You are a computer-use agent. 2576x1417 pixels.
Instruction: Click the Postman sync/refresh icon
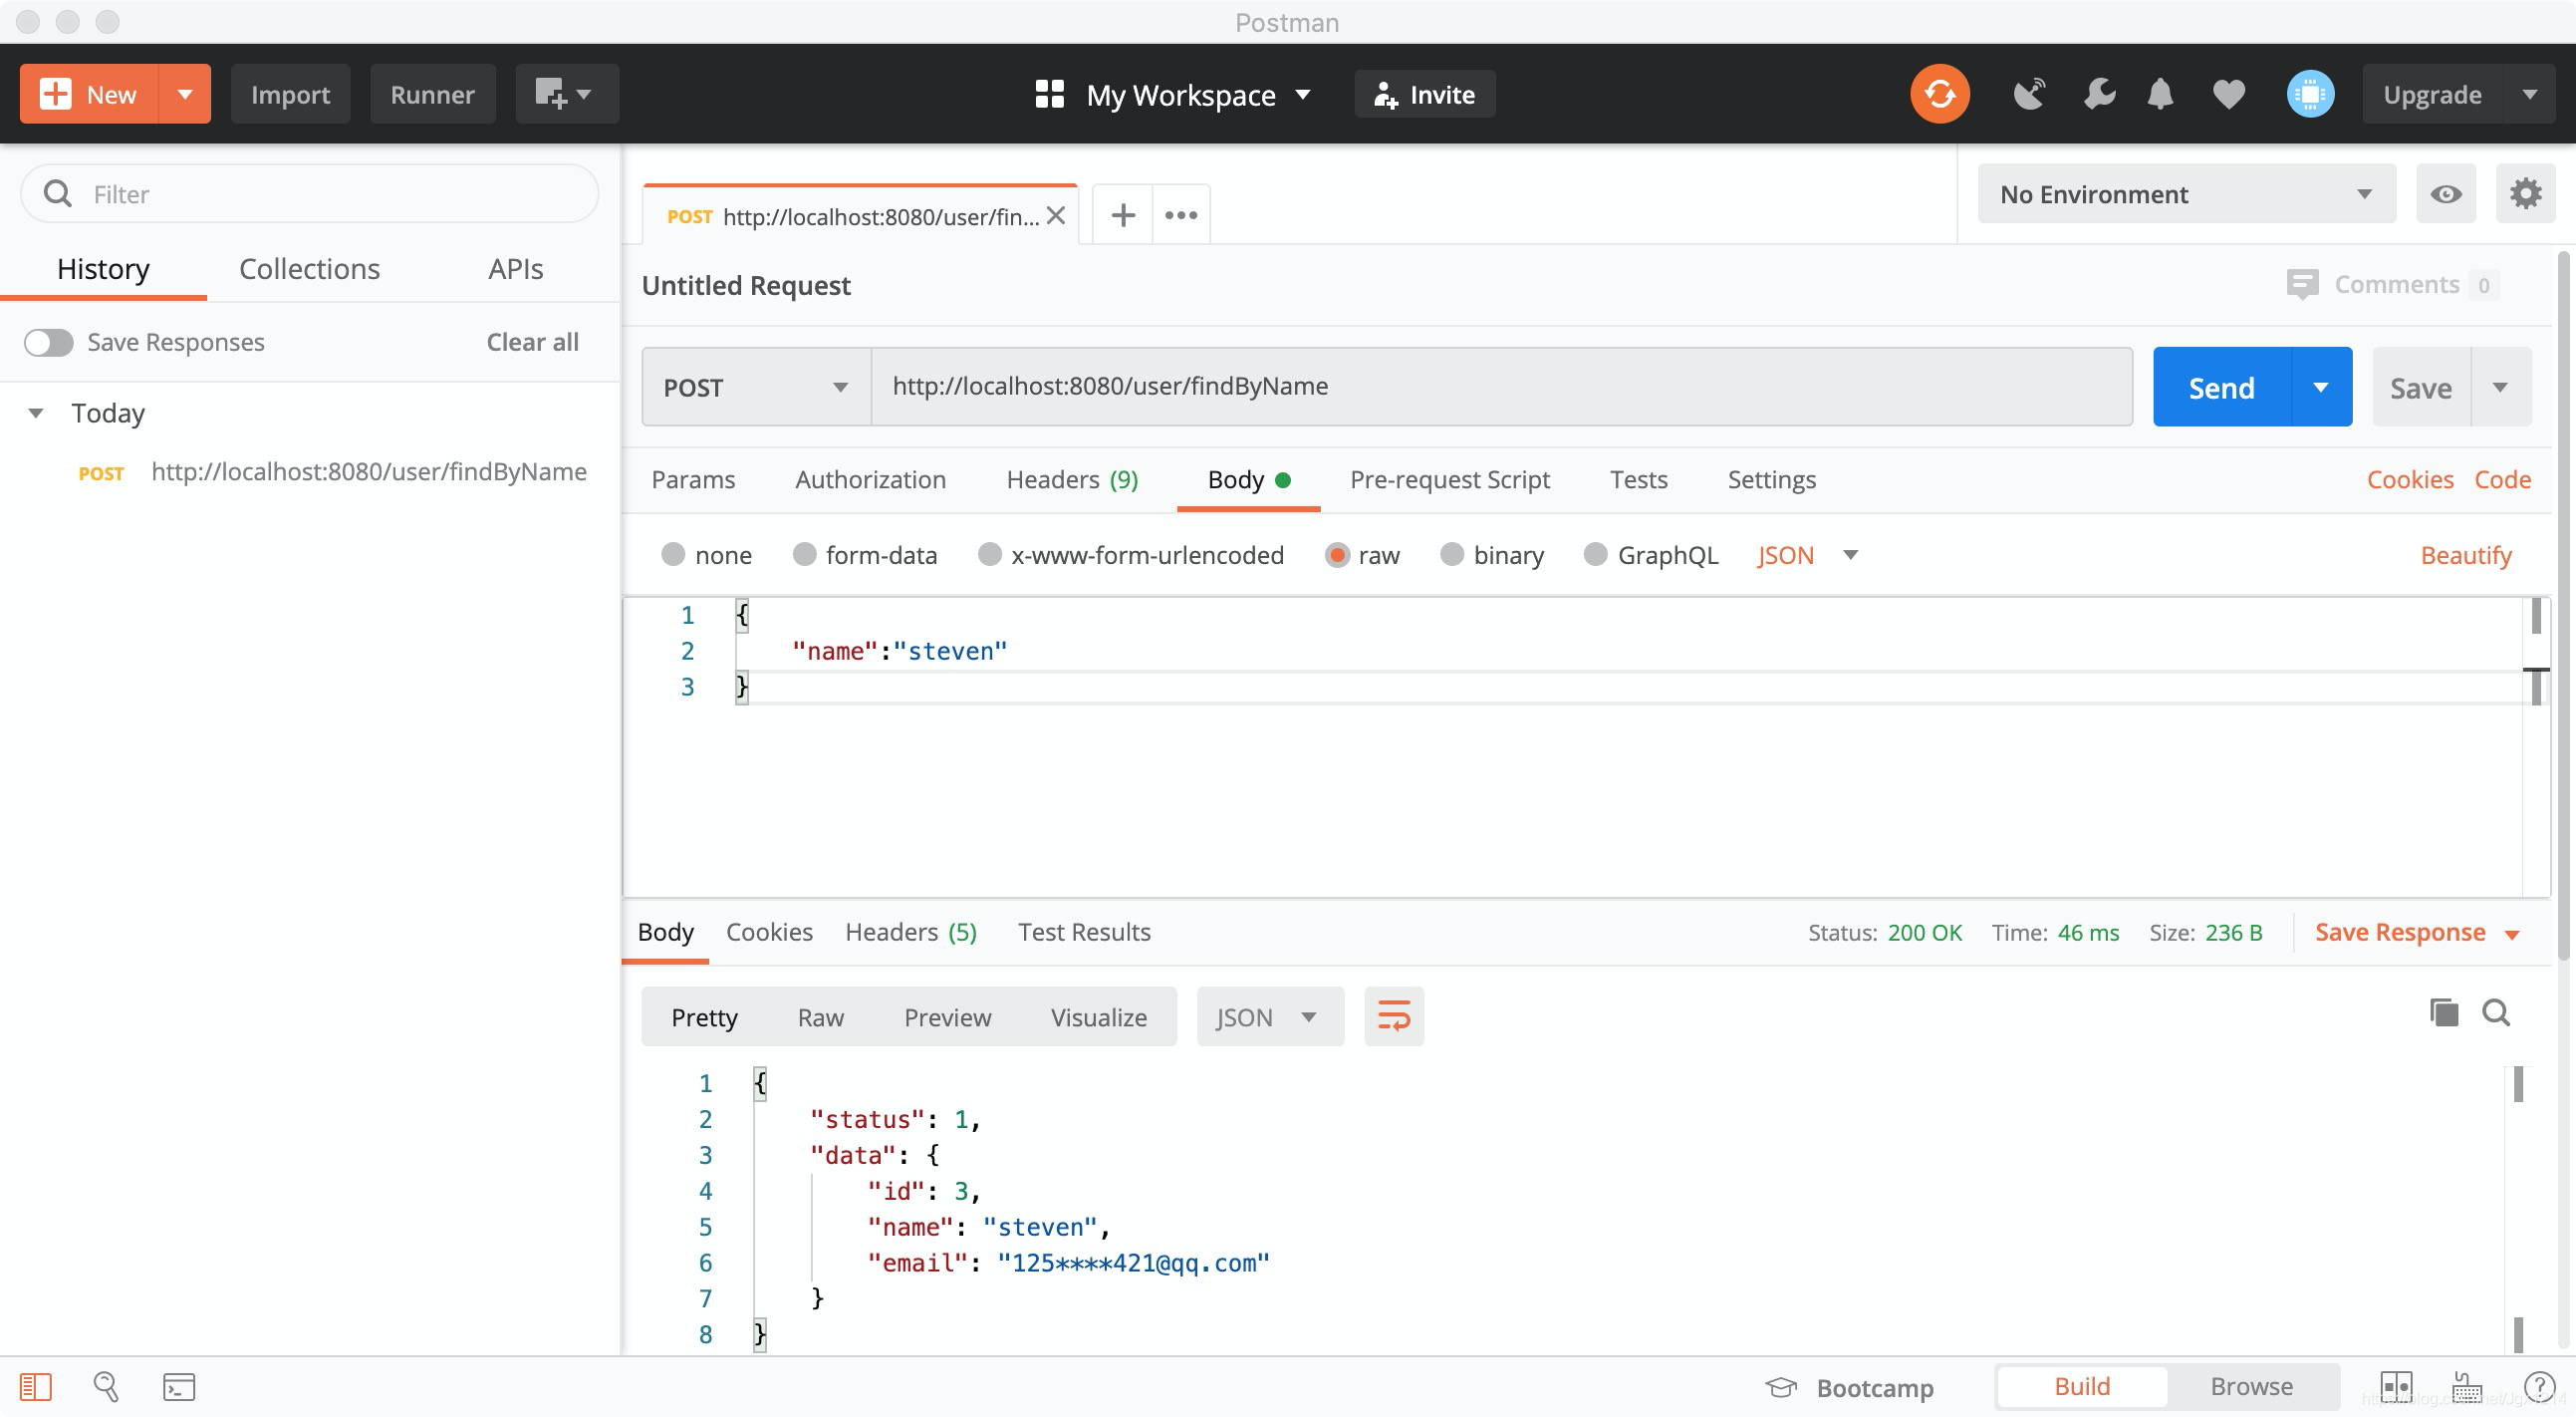pyautogui.click(x=1937, y=93)
